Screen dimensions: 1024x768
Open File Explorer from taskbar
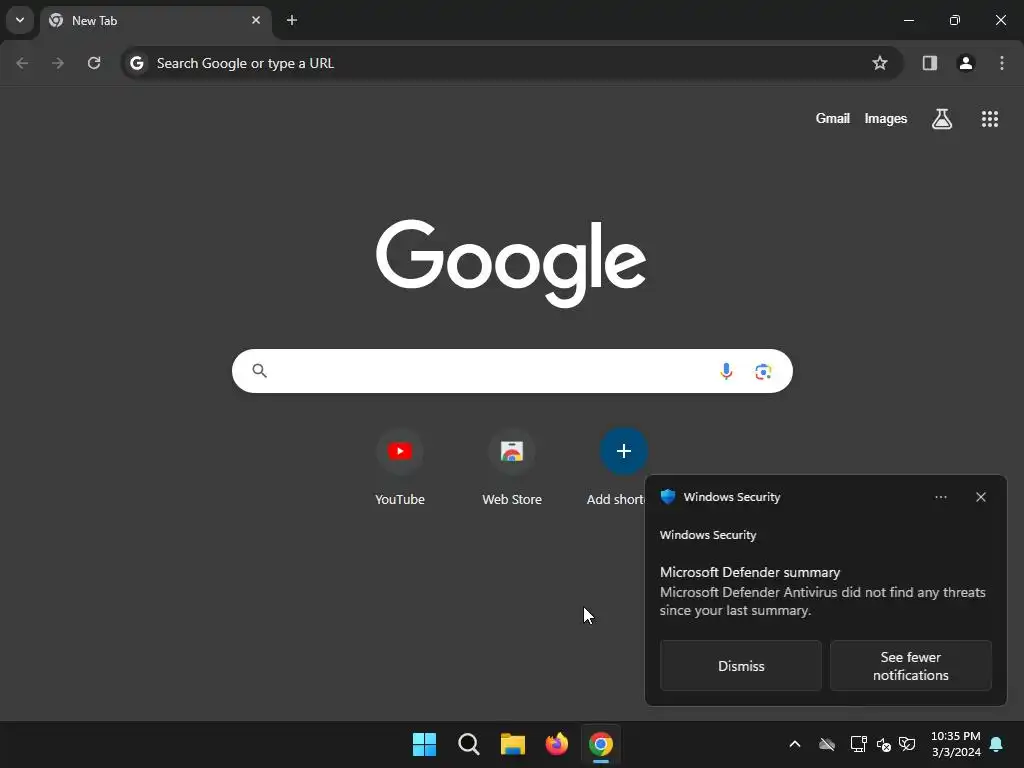[513, 744]
